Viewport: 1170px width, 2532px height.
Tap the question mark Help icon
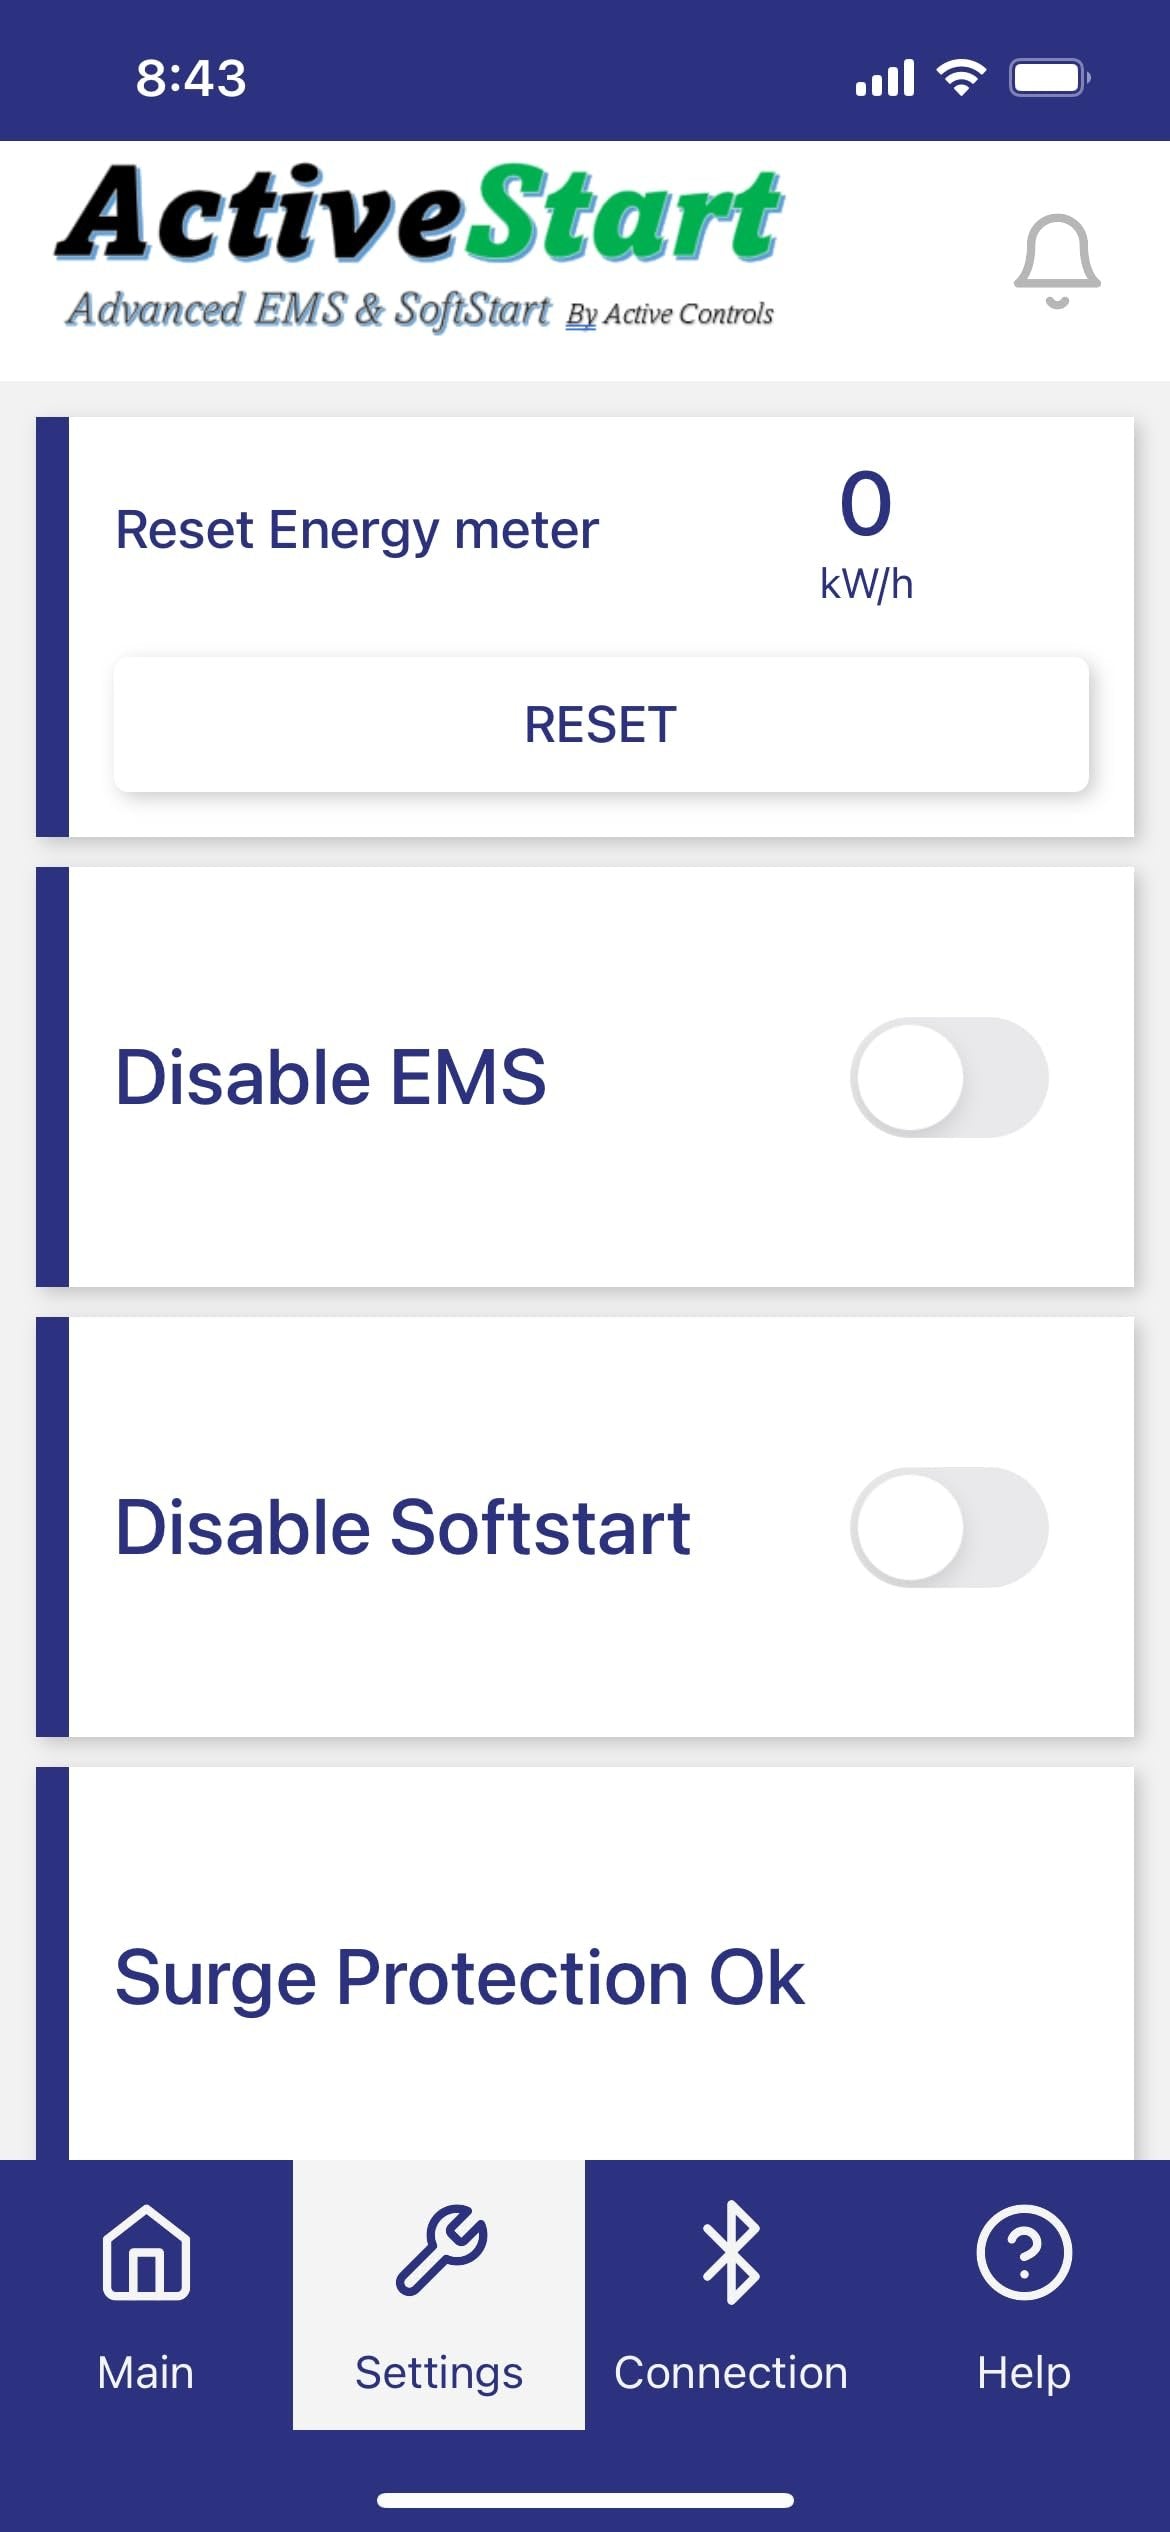click(x=1024, y=2252)
